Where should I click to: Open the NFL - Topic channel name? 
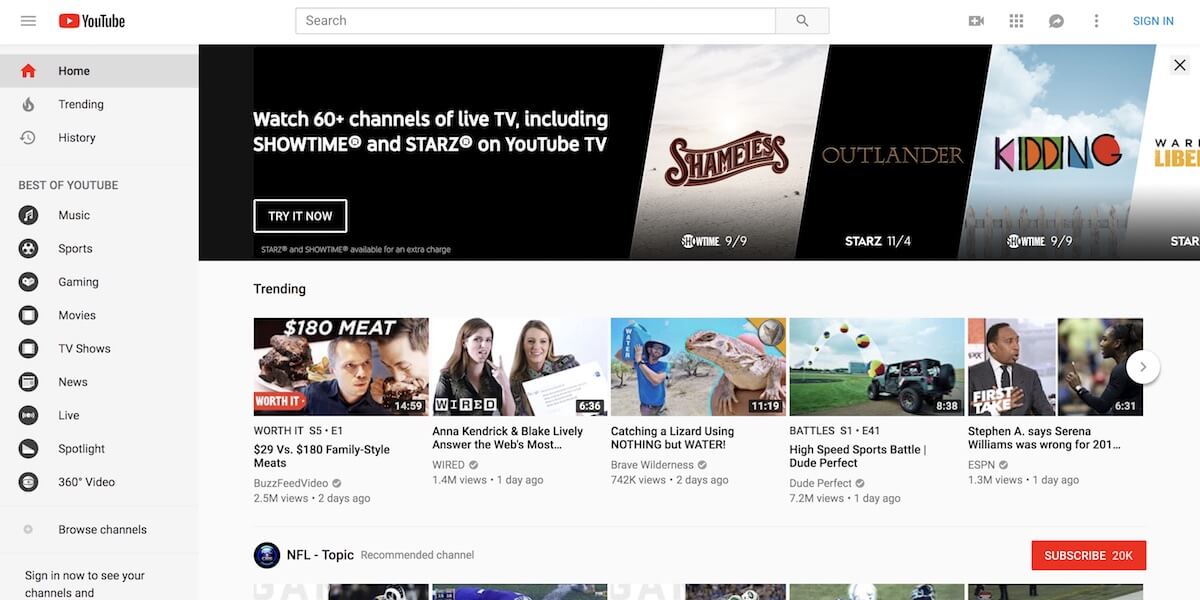[x=321, y=555]
